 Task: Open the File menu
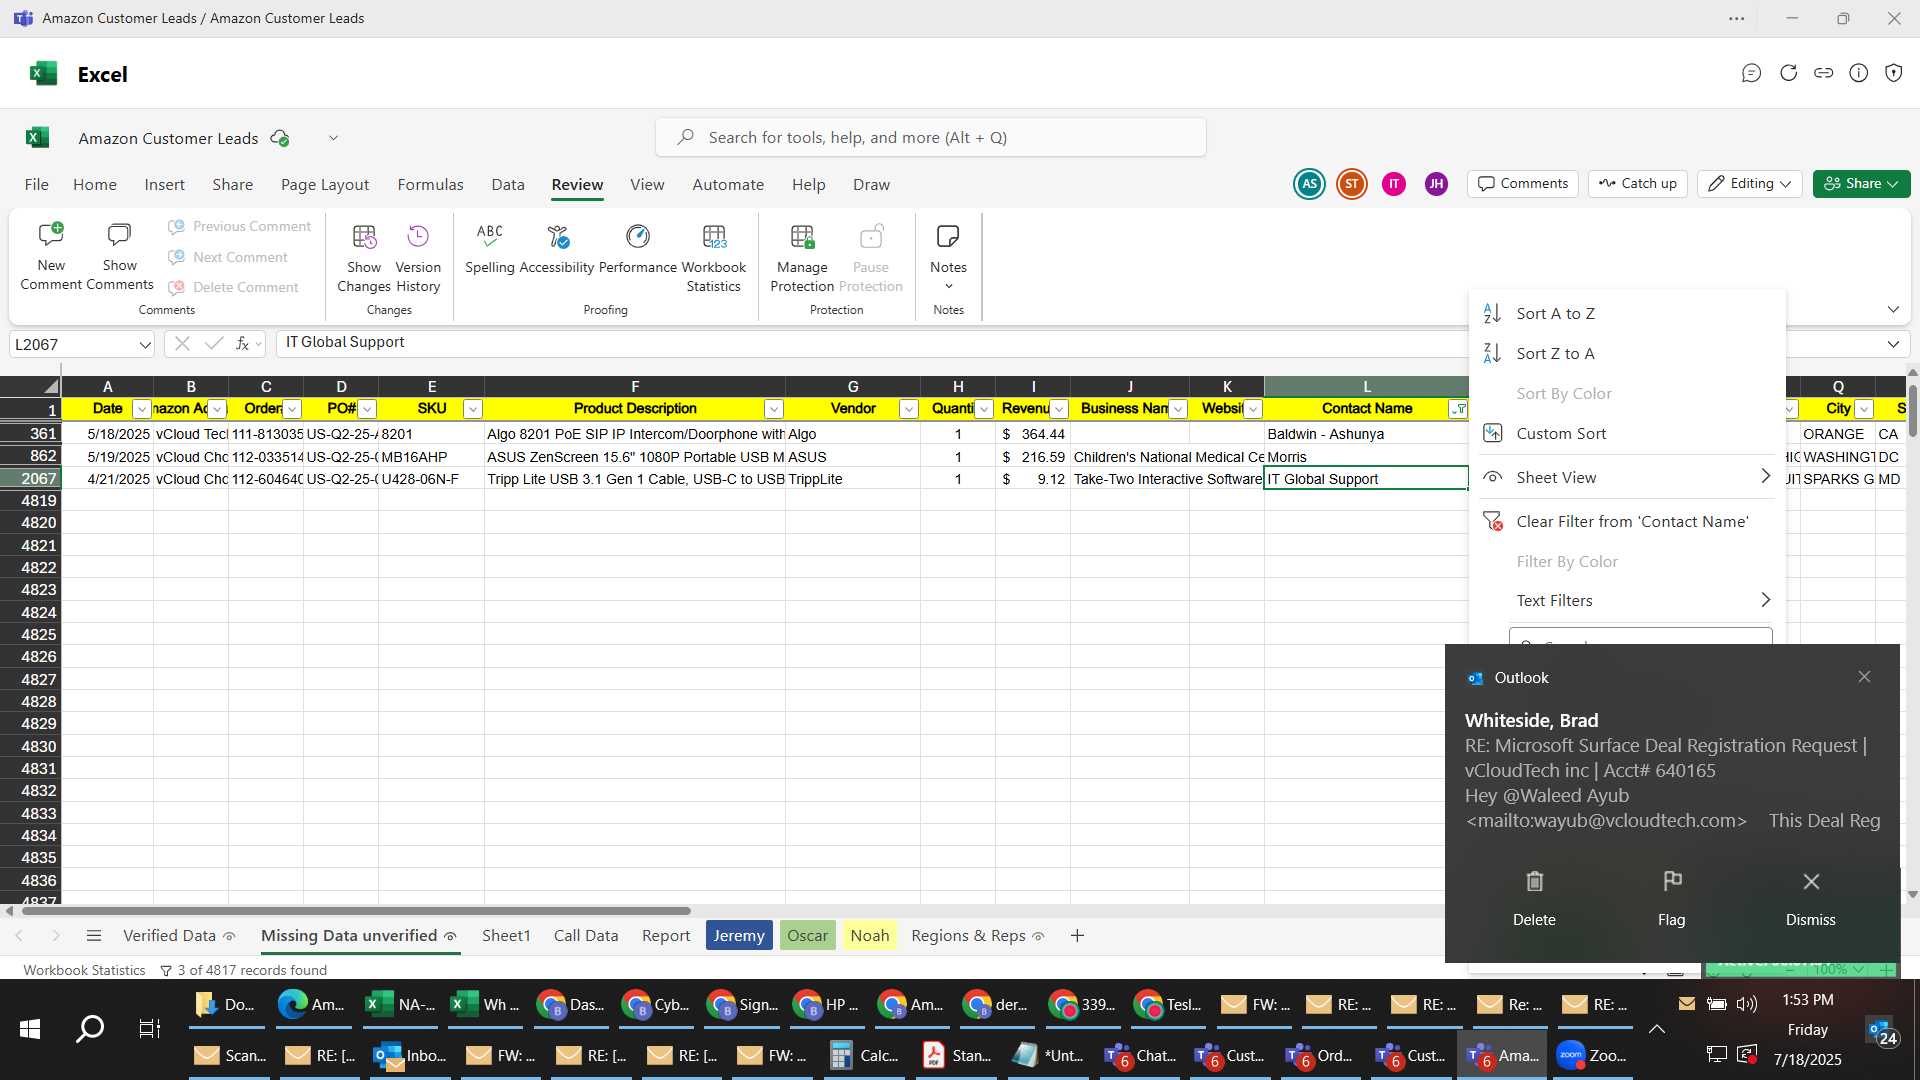[37, 185]
